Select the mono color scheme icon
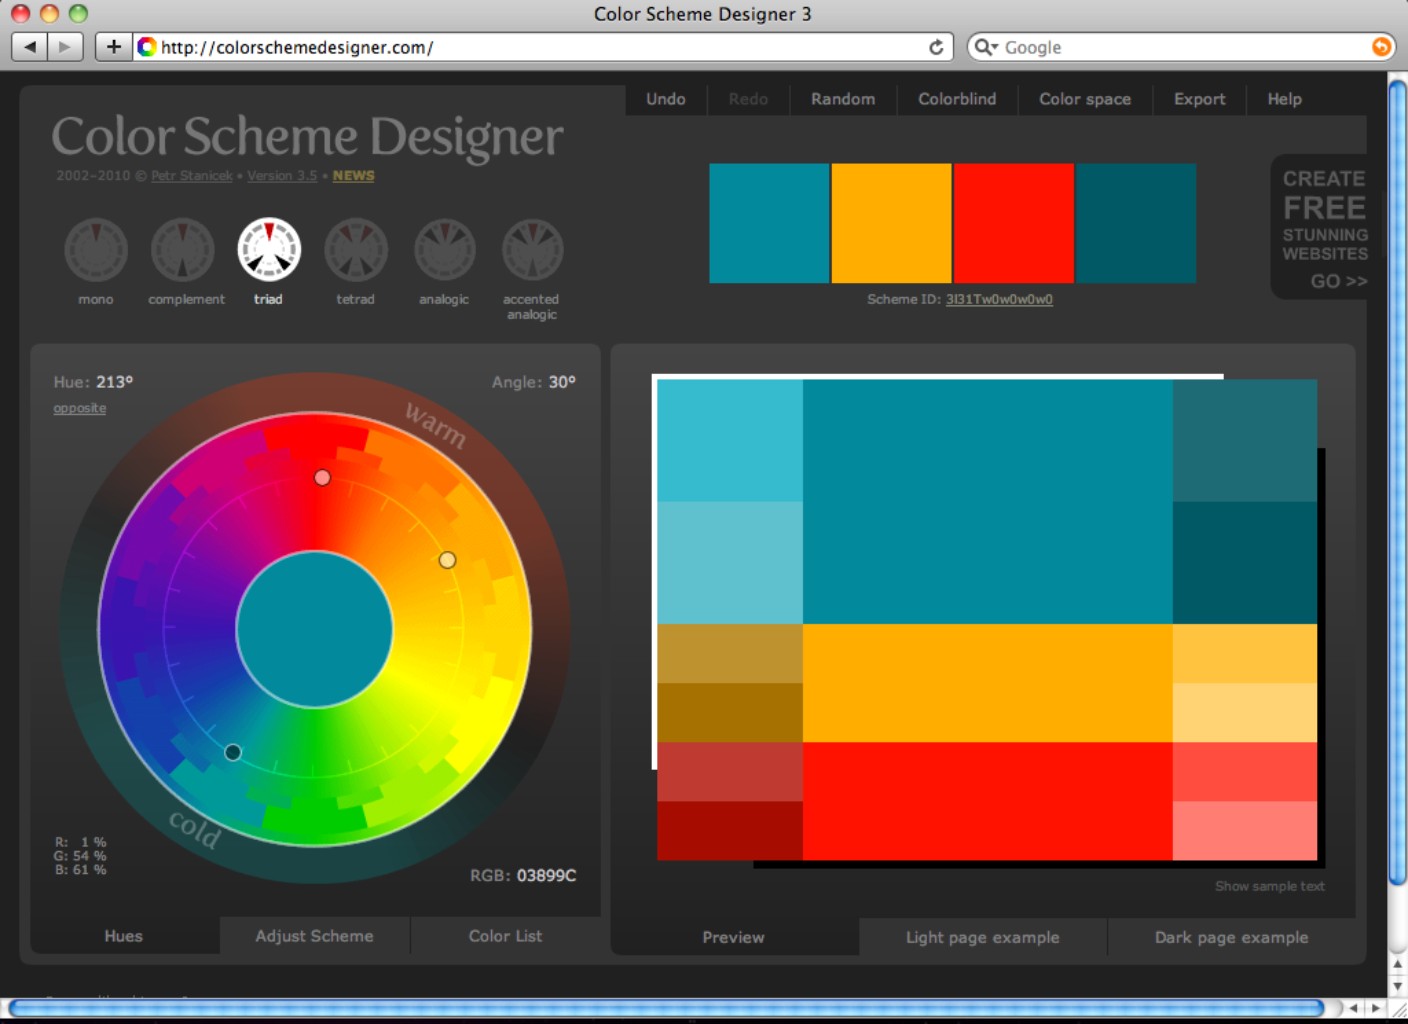 pyautogui.click(x=96, y=250)
